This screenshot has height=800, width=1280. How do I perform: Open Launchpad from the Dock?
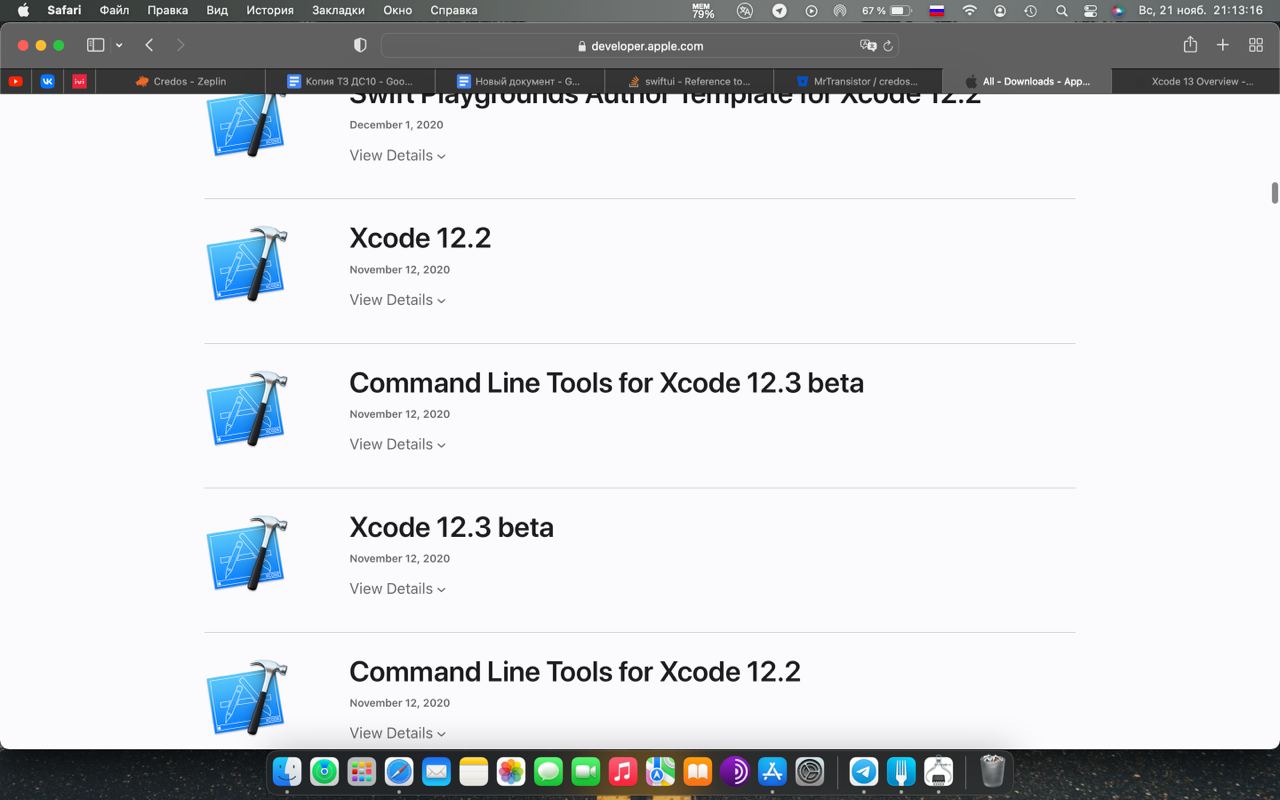coord(361,771)
